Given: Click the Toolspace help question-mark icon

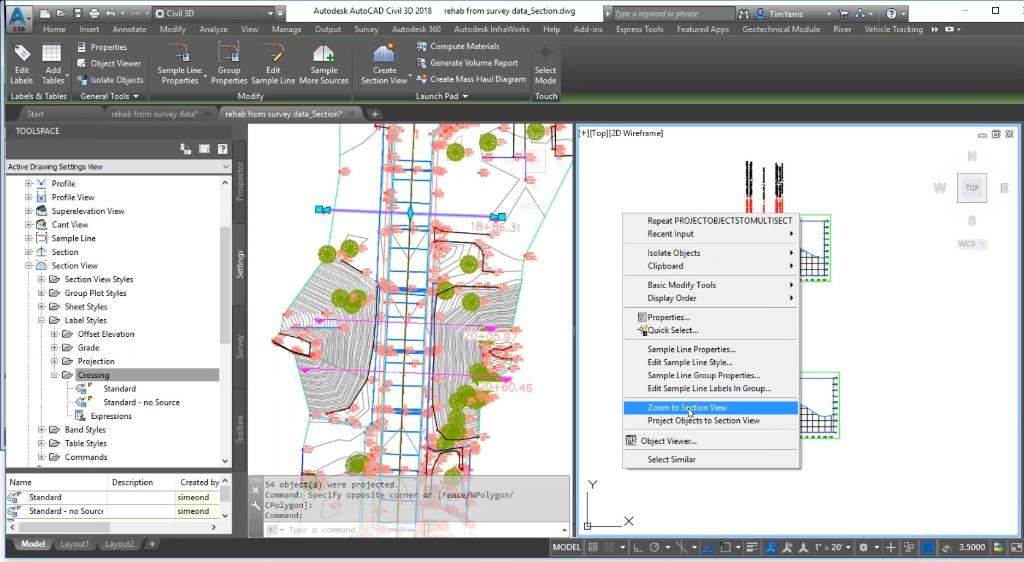Looking at the screenshot, I should click(222, 149).
